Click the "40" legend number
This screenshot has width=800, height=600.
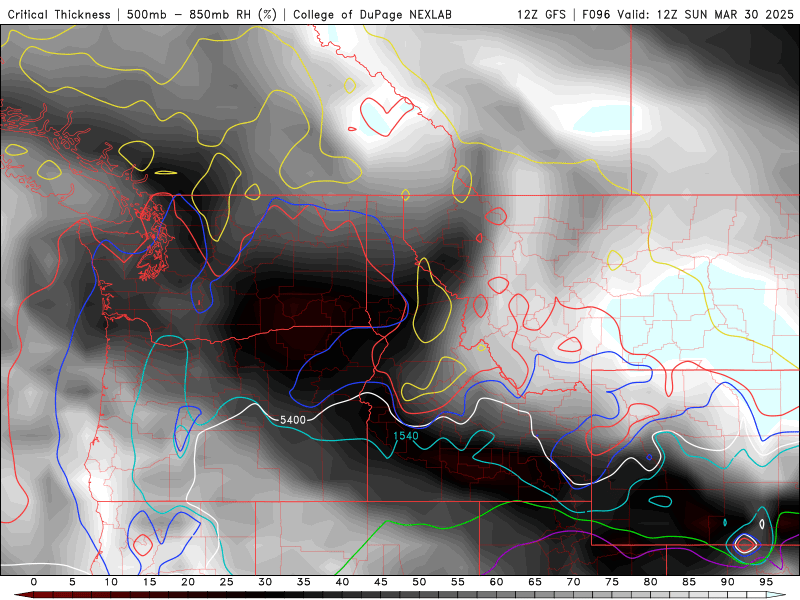pyautogui.click(x=342, y=582)
